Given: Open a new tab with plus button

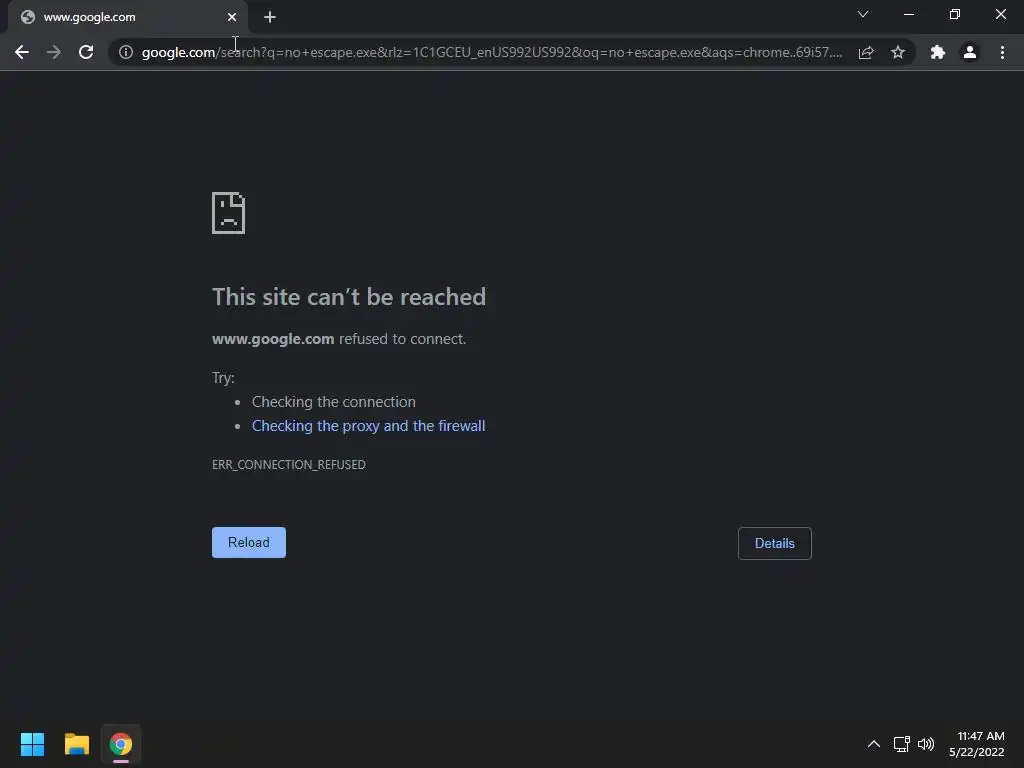Looking at the screenshot, I should click(270, 17).
